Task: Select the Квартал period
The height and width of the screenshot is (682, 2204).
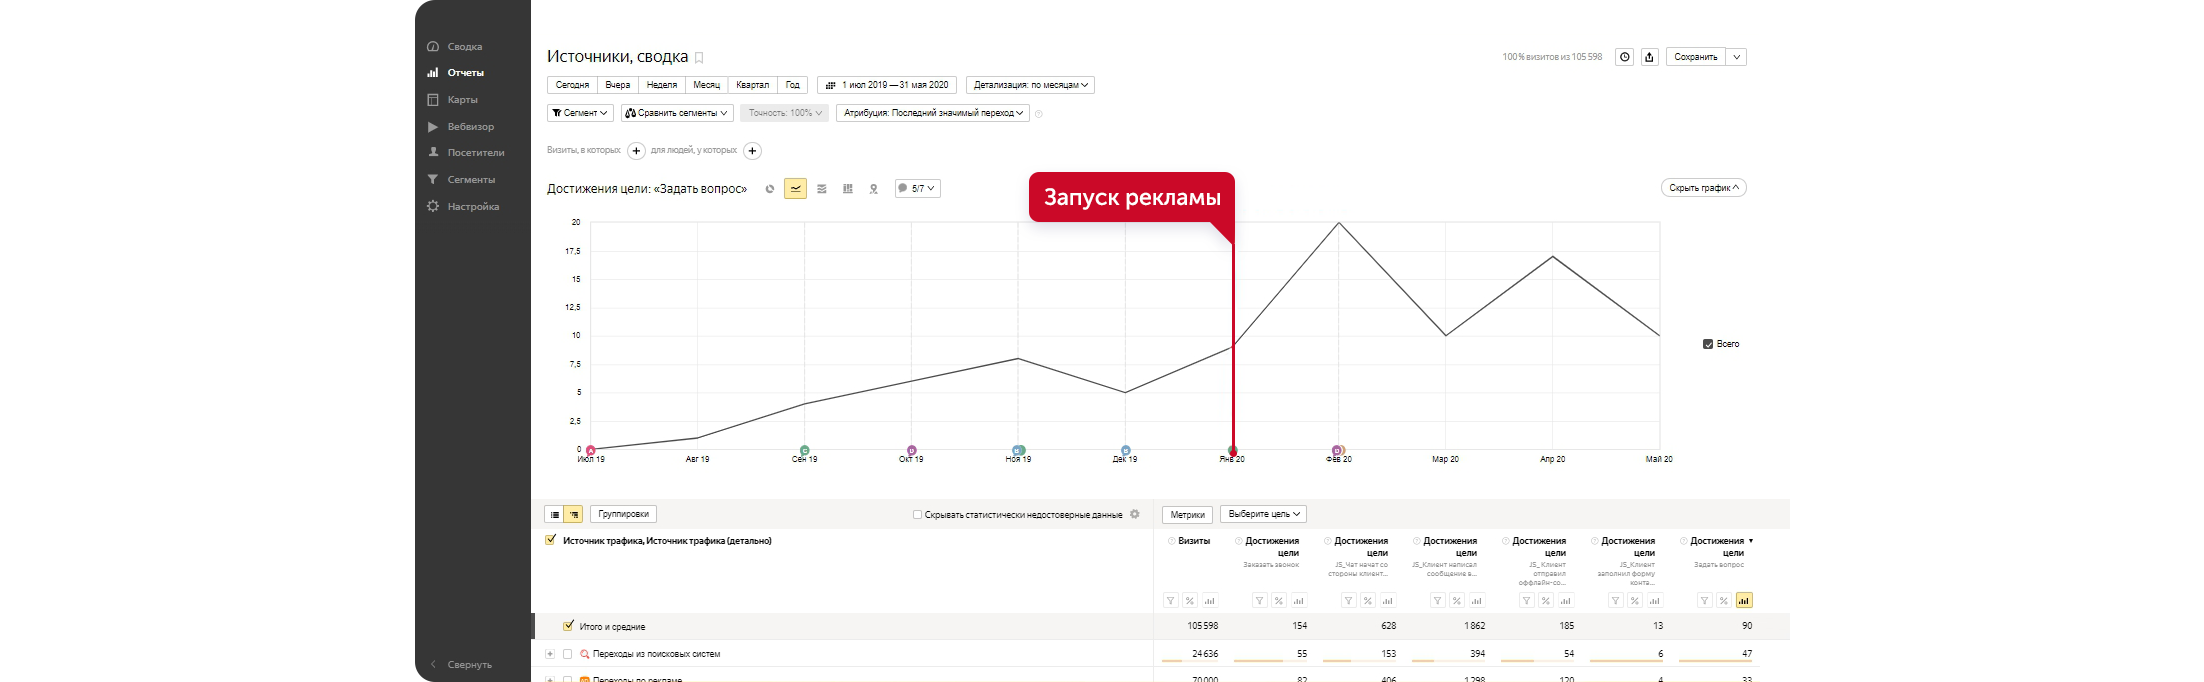Action: [753, 85]
